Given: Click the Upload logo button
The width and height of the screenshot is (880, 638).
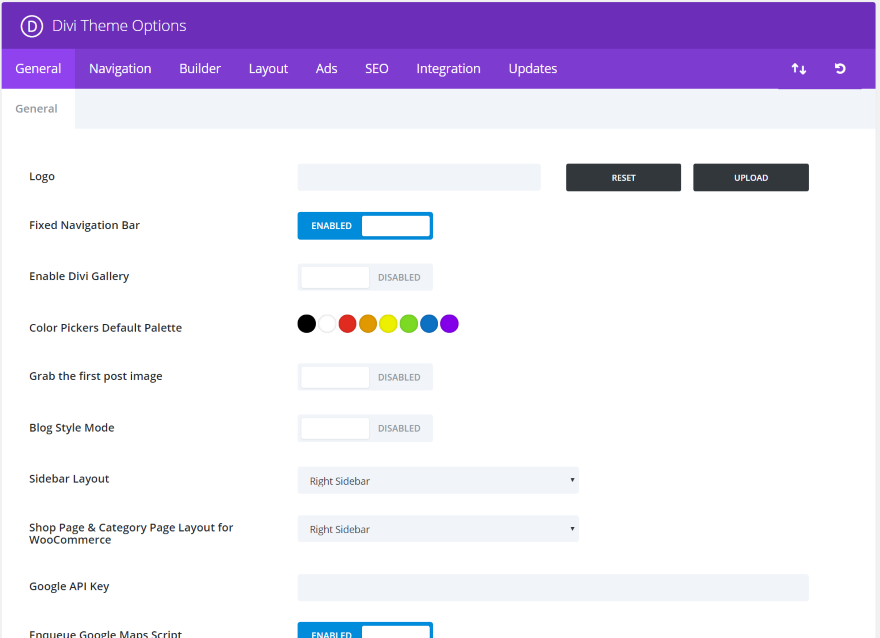Looking at the screenshot, I should (750, 178).
